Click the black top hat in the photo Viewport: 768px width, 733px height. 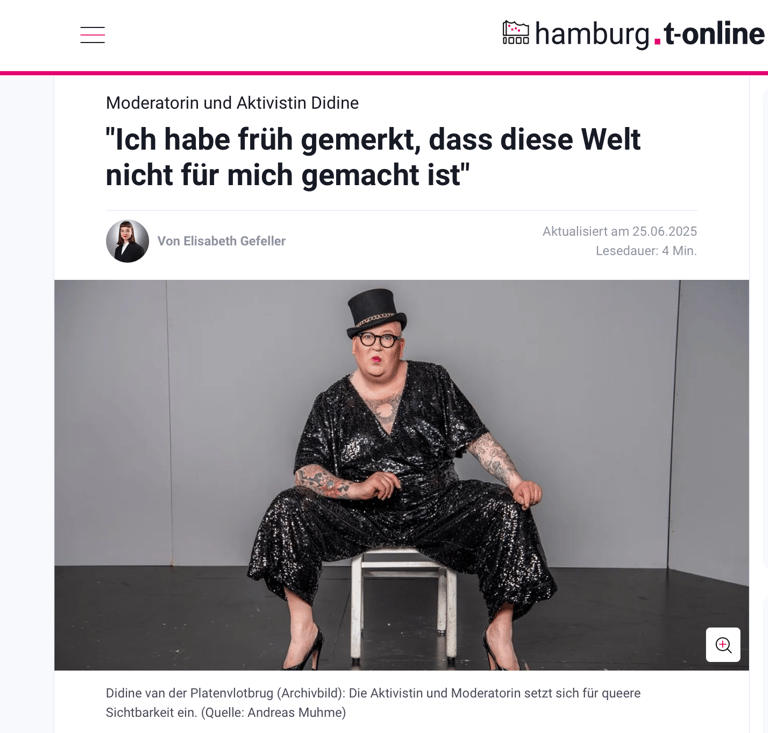[376, 312]
